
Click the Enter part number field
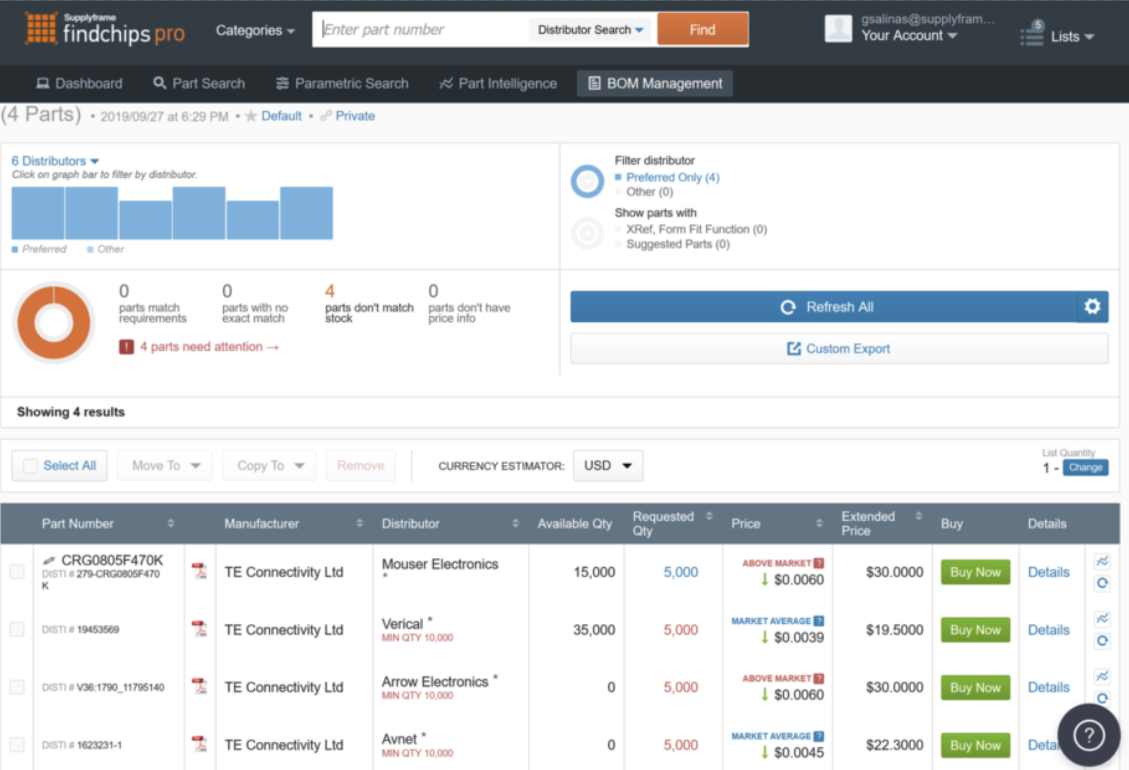point(423,30)
